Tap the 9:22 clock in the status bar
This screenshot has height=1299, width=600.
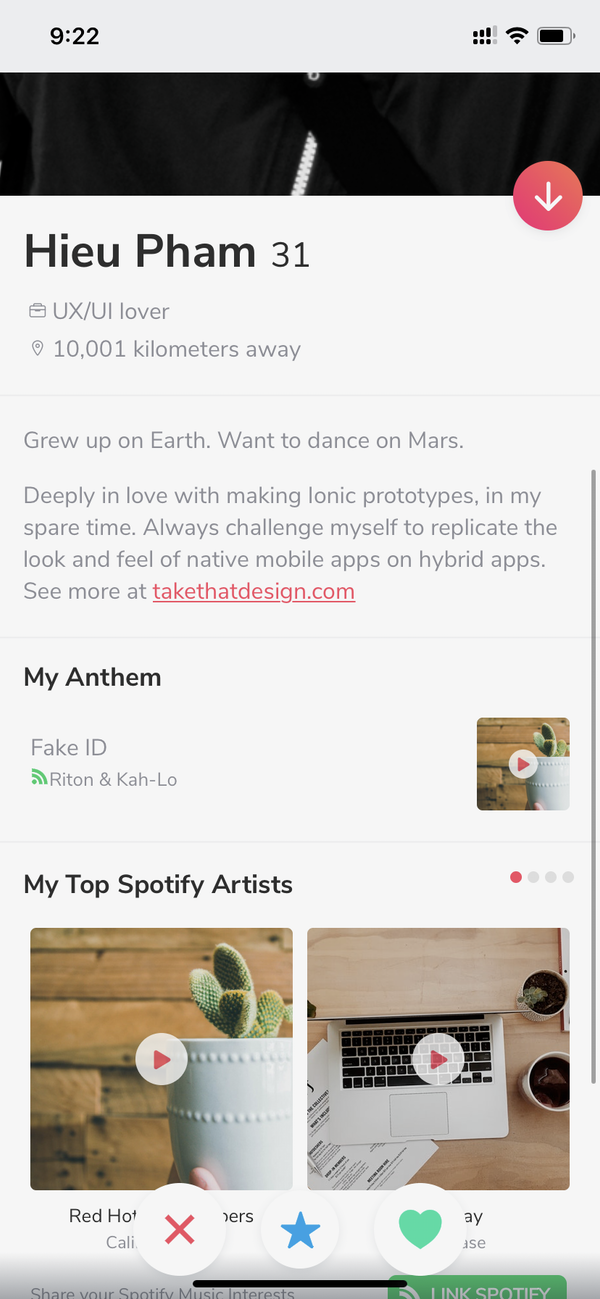(72, 35)
